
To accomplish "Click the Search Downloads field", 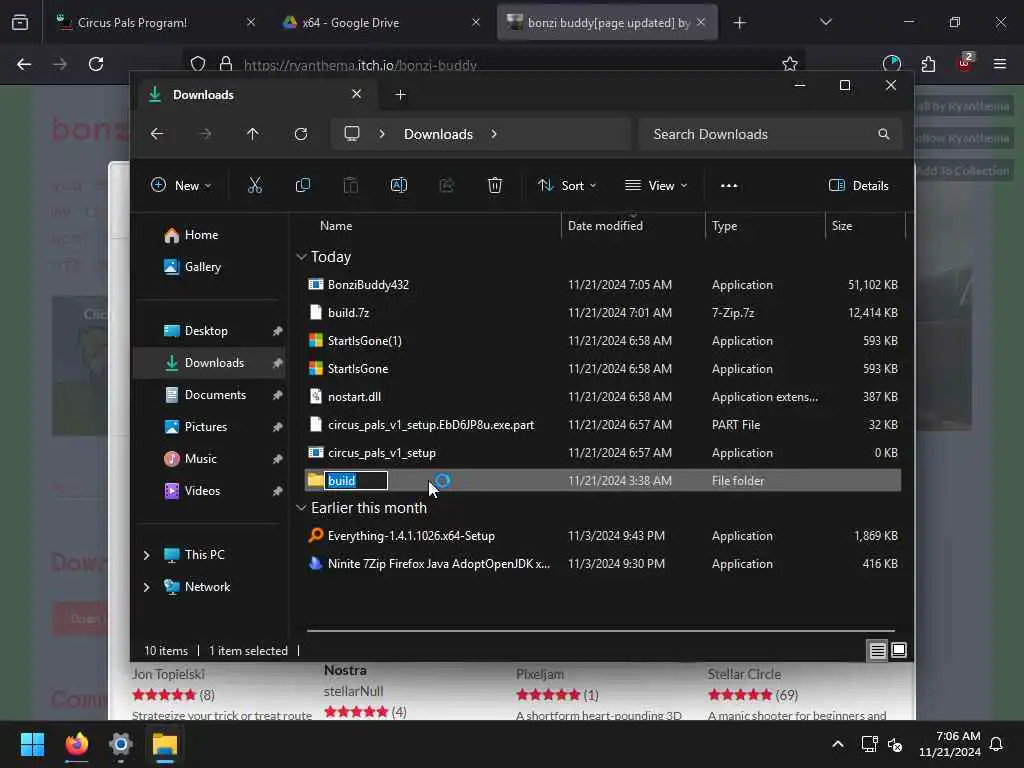I will [771, 134].
